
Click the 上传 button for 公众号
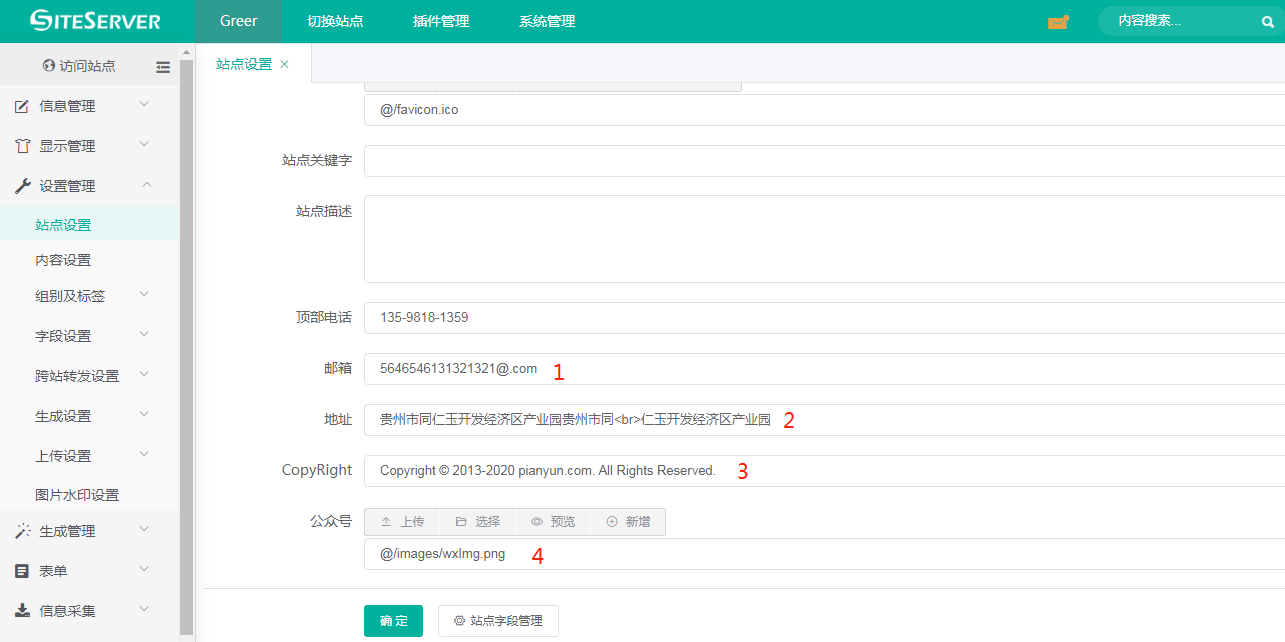pyautogui.click(x=402, y=522)
